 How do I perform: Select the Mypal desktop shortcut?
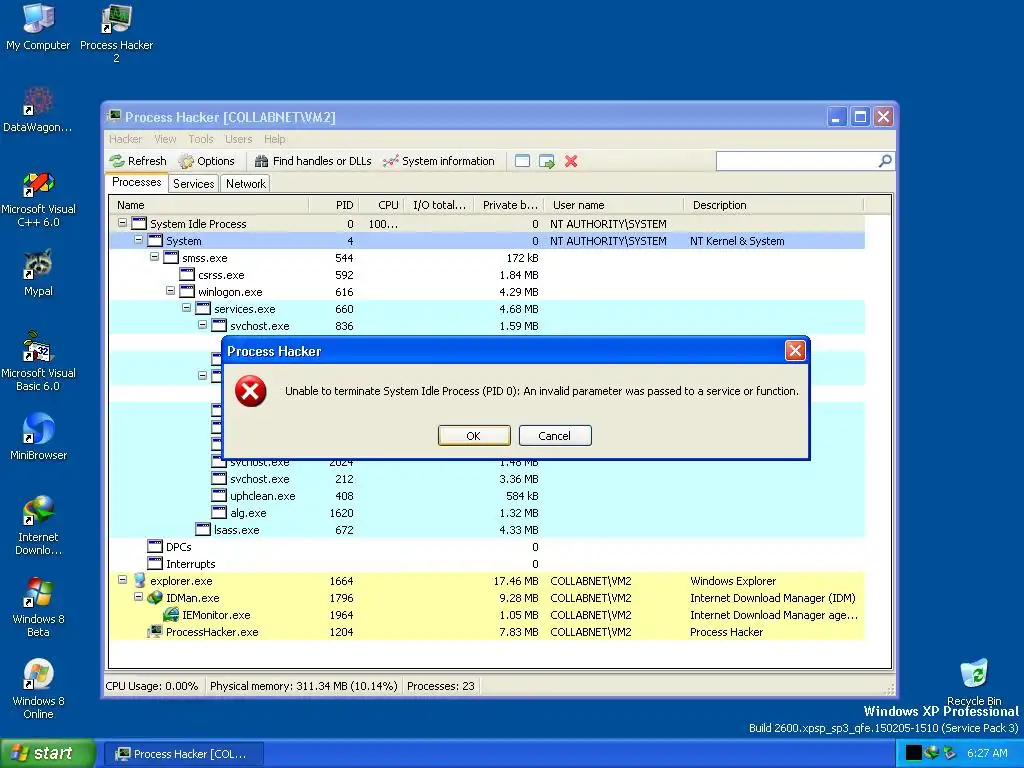38,274
